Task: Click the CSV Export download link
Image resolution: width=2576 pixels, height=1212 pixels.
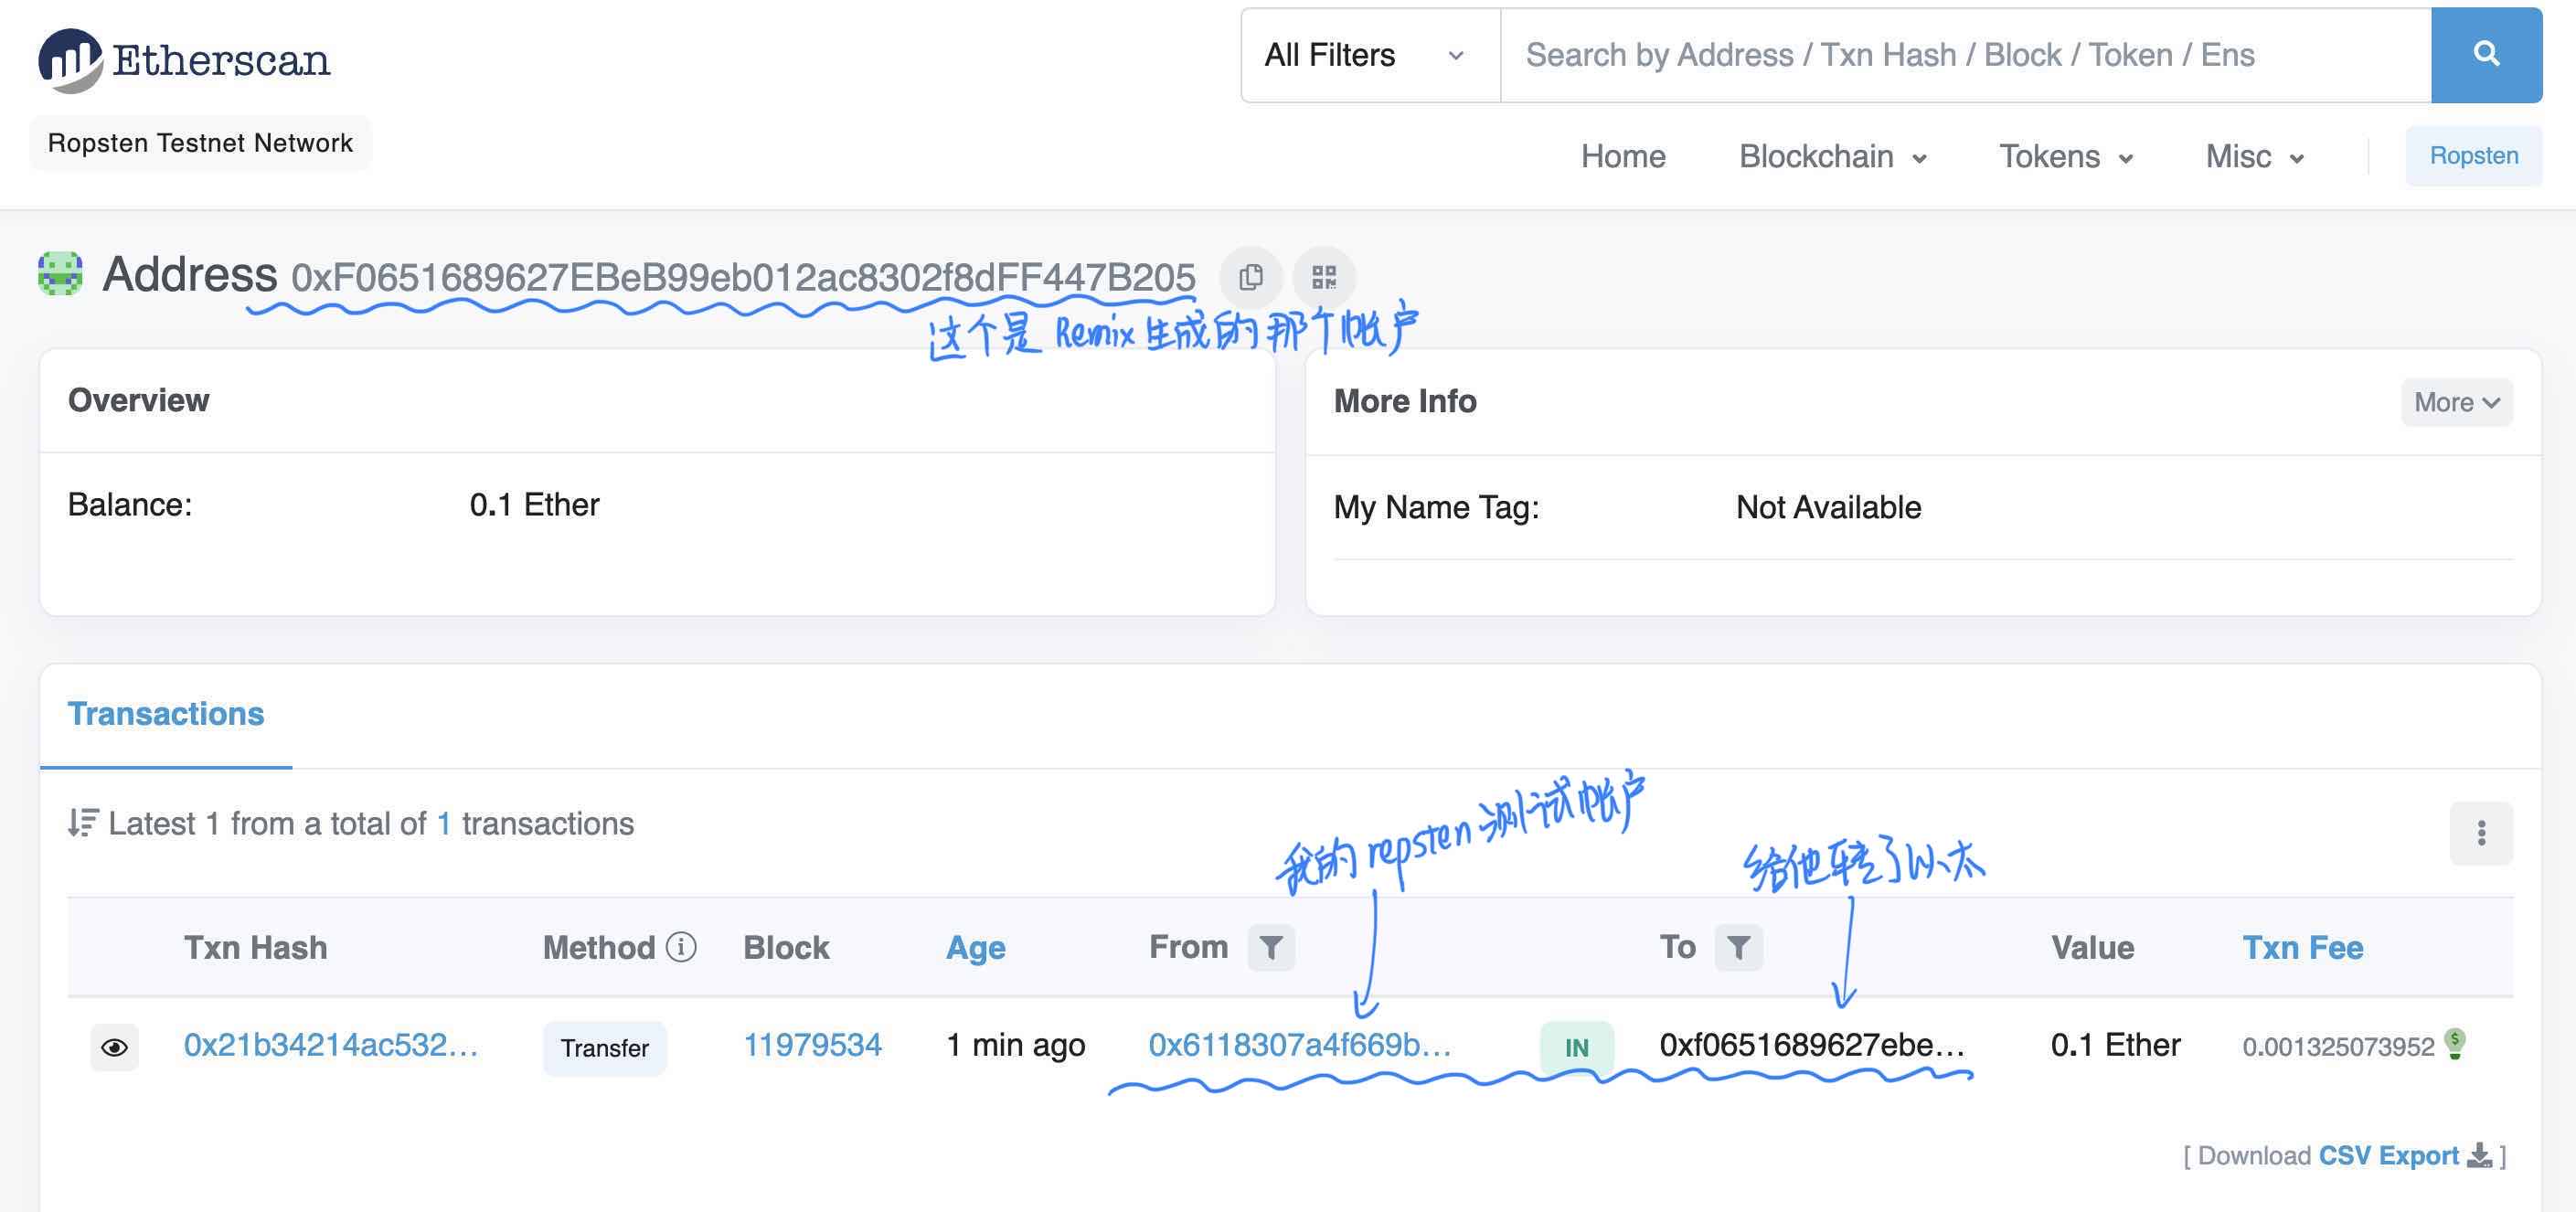Action: tap(2388, 1156)
